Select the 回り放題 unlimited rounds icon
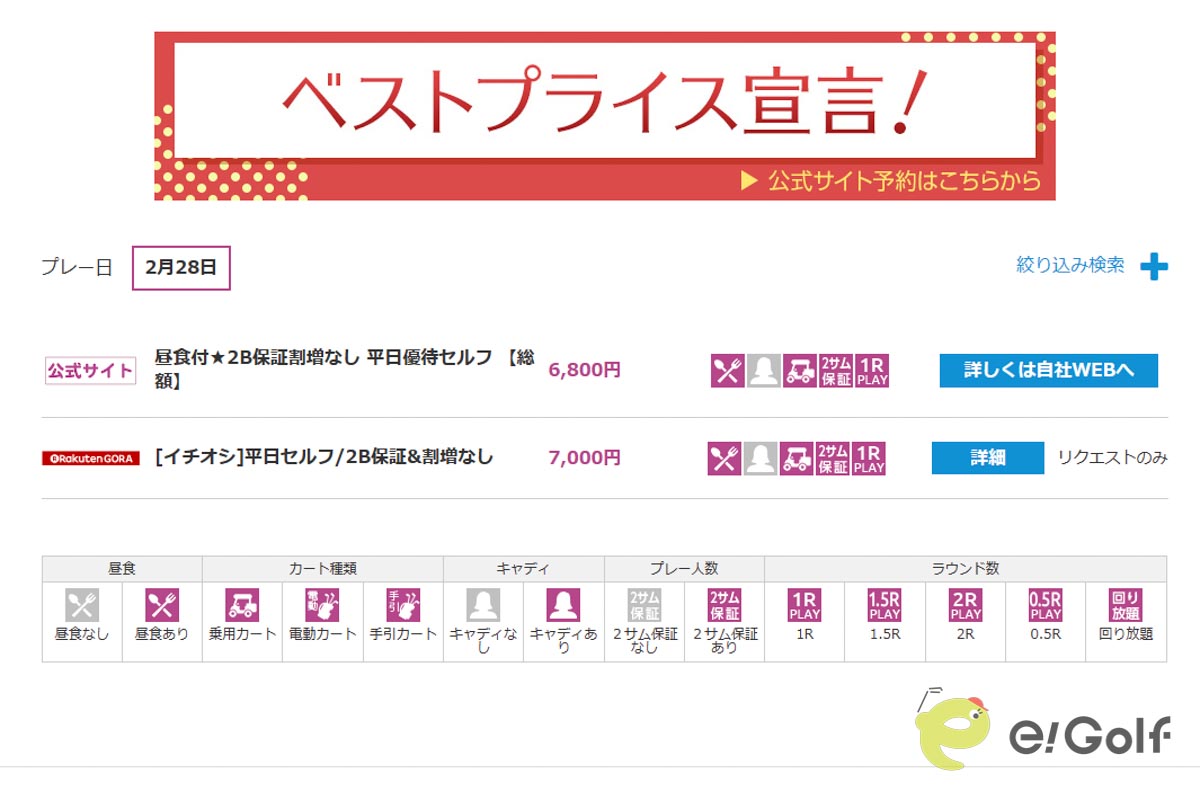The image size is (1200, 800). click(x=1124, y=607)
